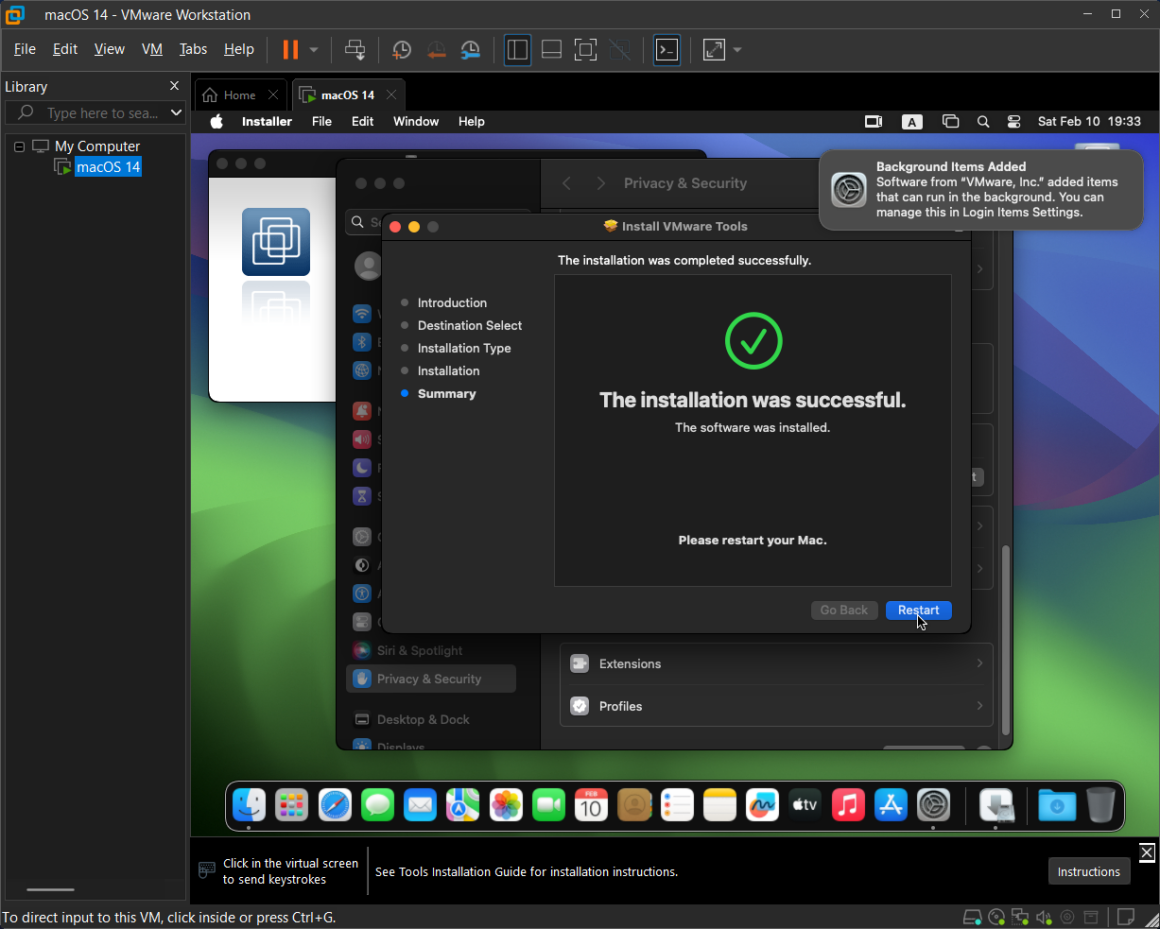Image resolution: width=1160 pixels, height=929 pixels.
Task: Select macOS 14 in the library tree
Action: 108,167
